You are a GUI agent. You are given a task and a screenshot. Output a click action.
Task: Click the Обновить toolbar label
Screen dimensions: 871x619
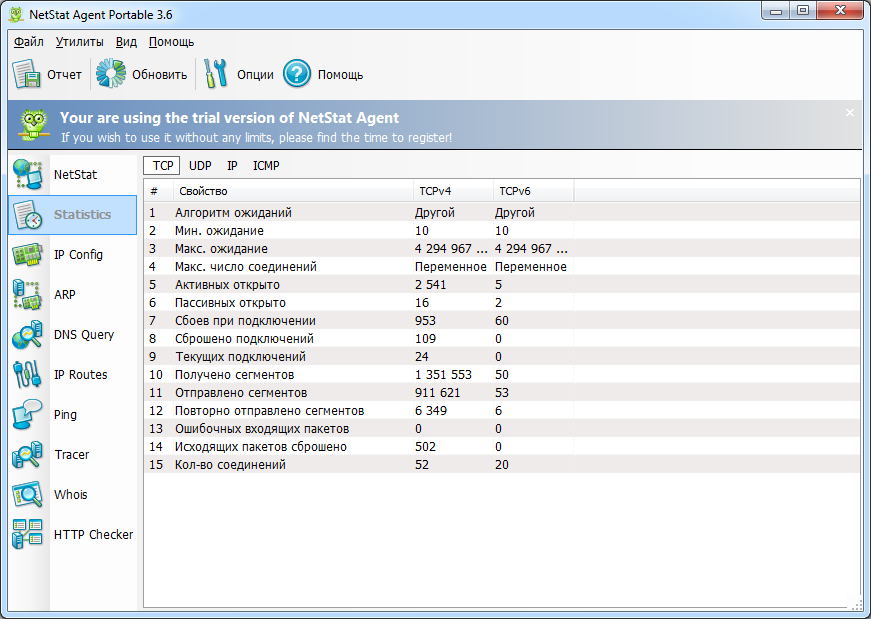(159, 74)
